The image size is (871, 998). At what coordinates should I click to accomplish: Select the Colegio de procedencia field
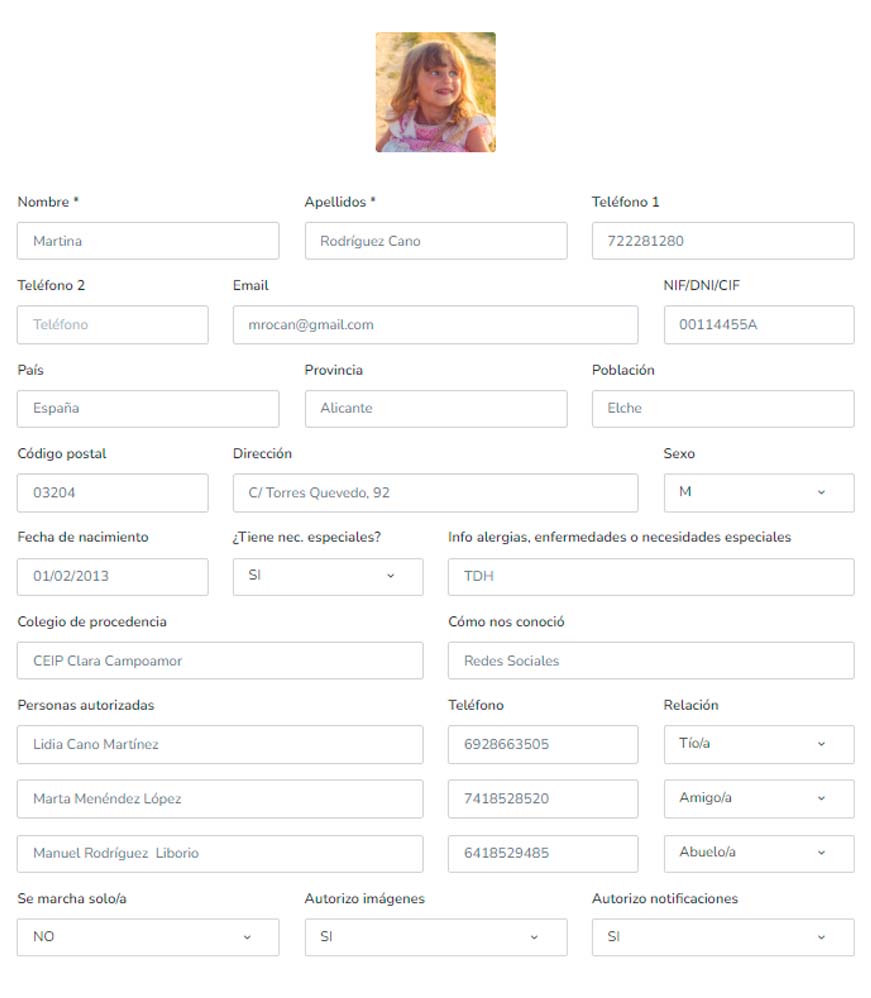[x=220, y=661]
